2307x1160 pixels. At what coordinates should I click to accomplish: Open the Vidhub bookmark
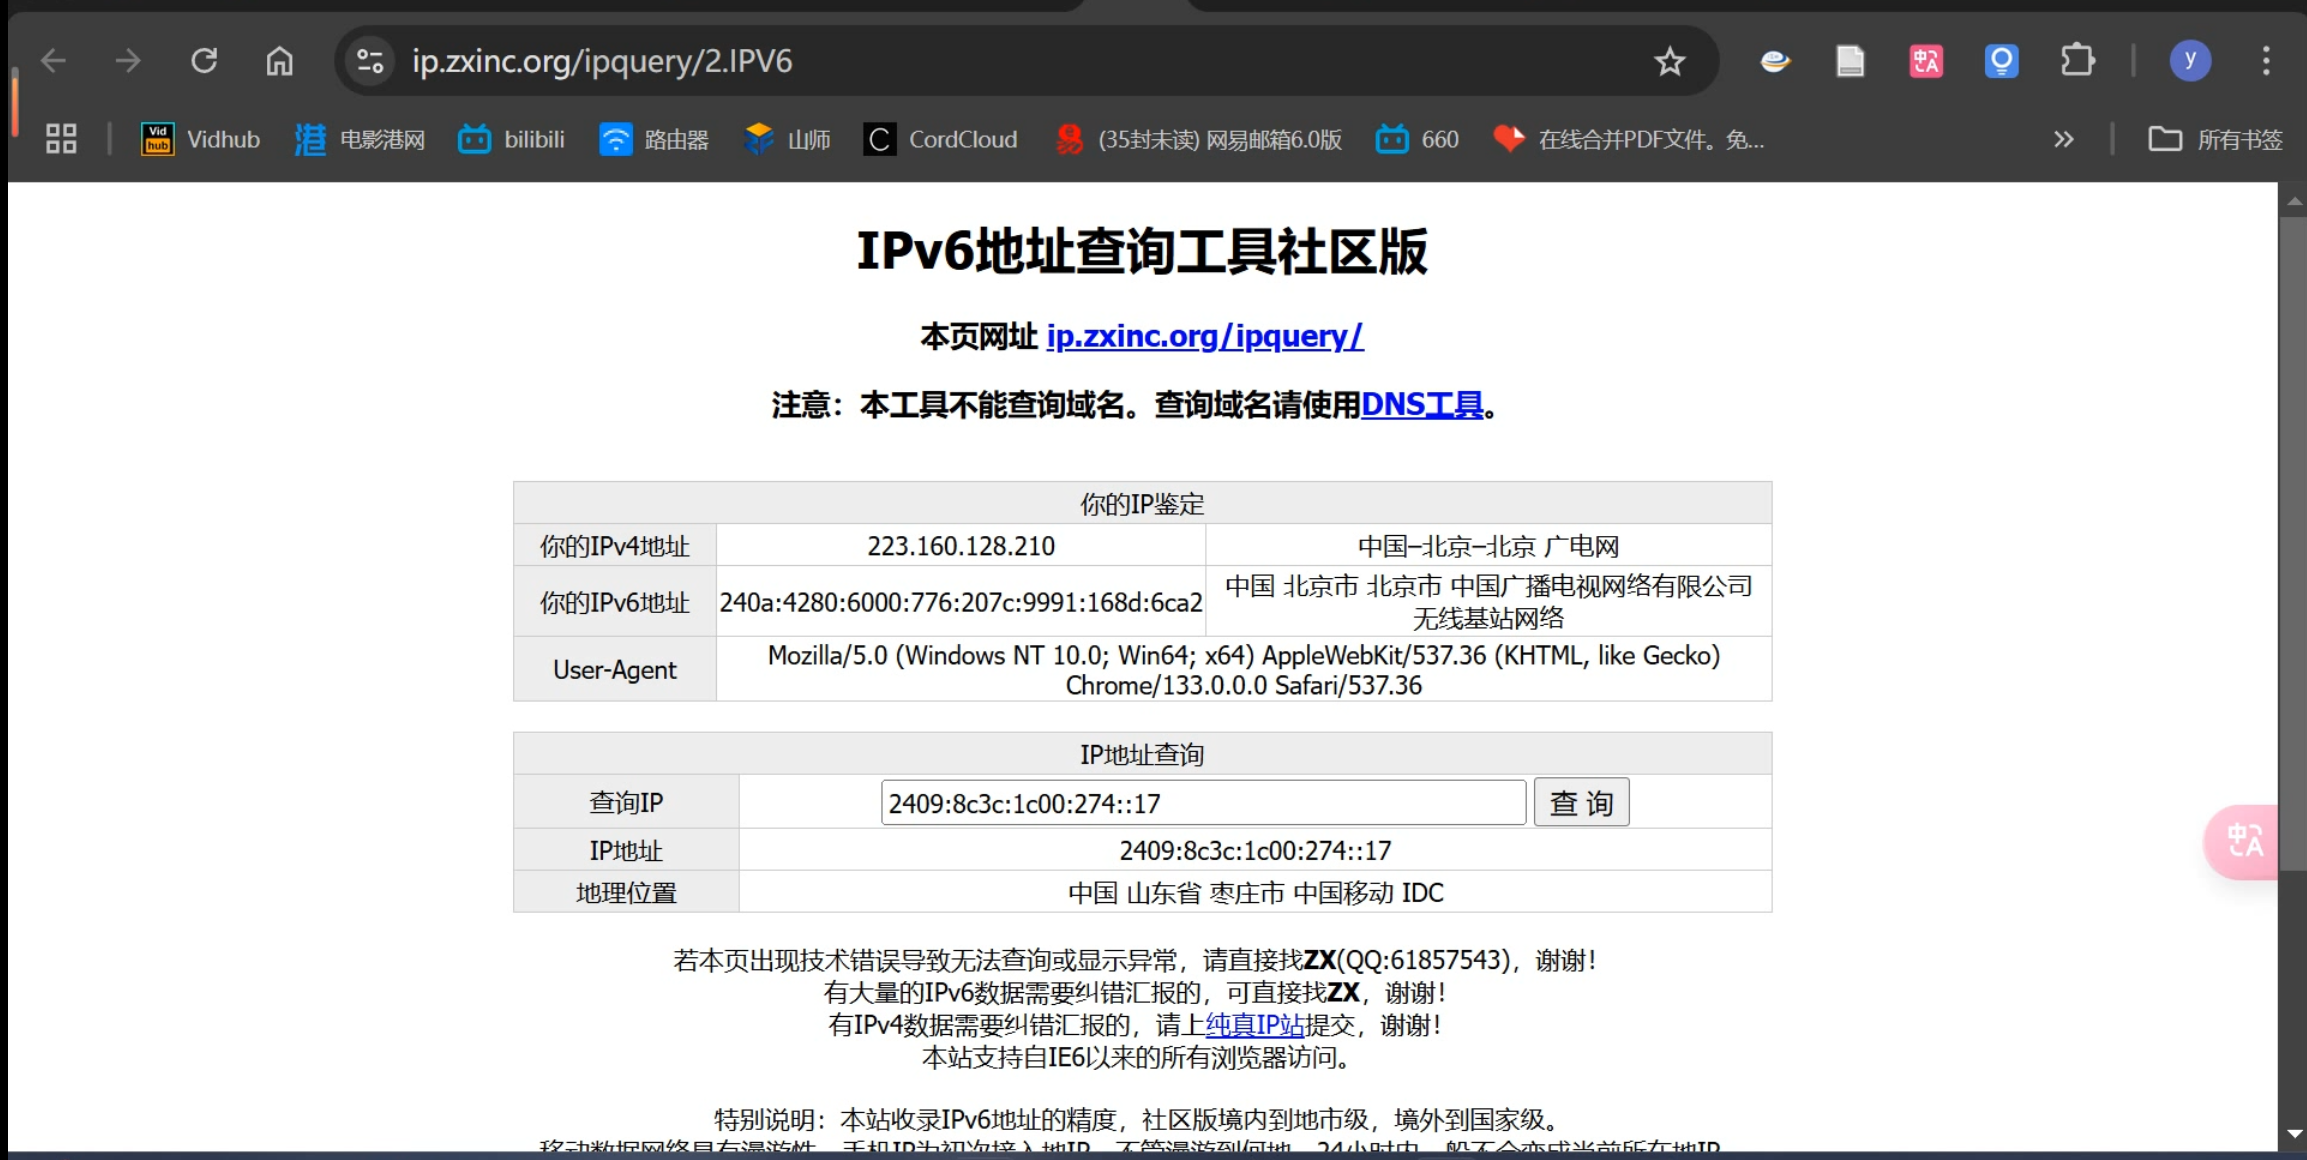pos(201,139)
